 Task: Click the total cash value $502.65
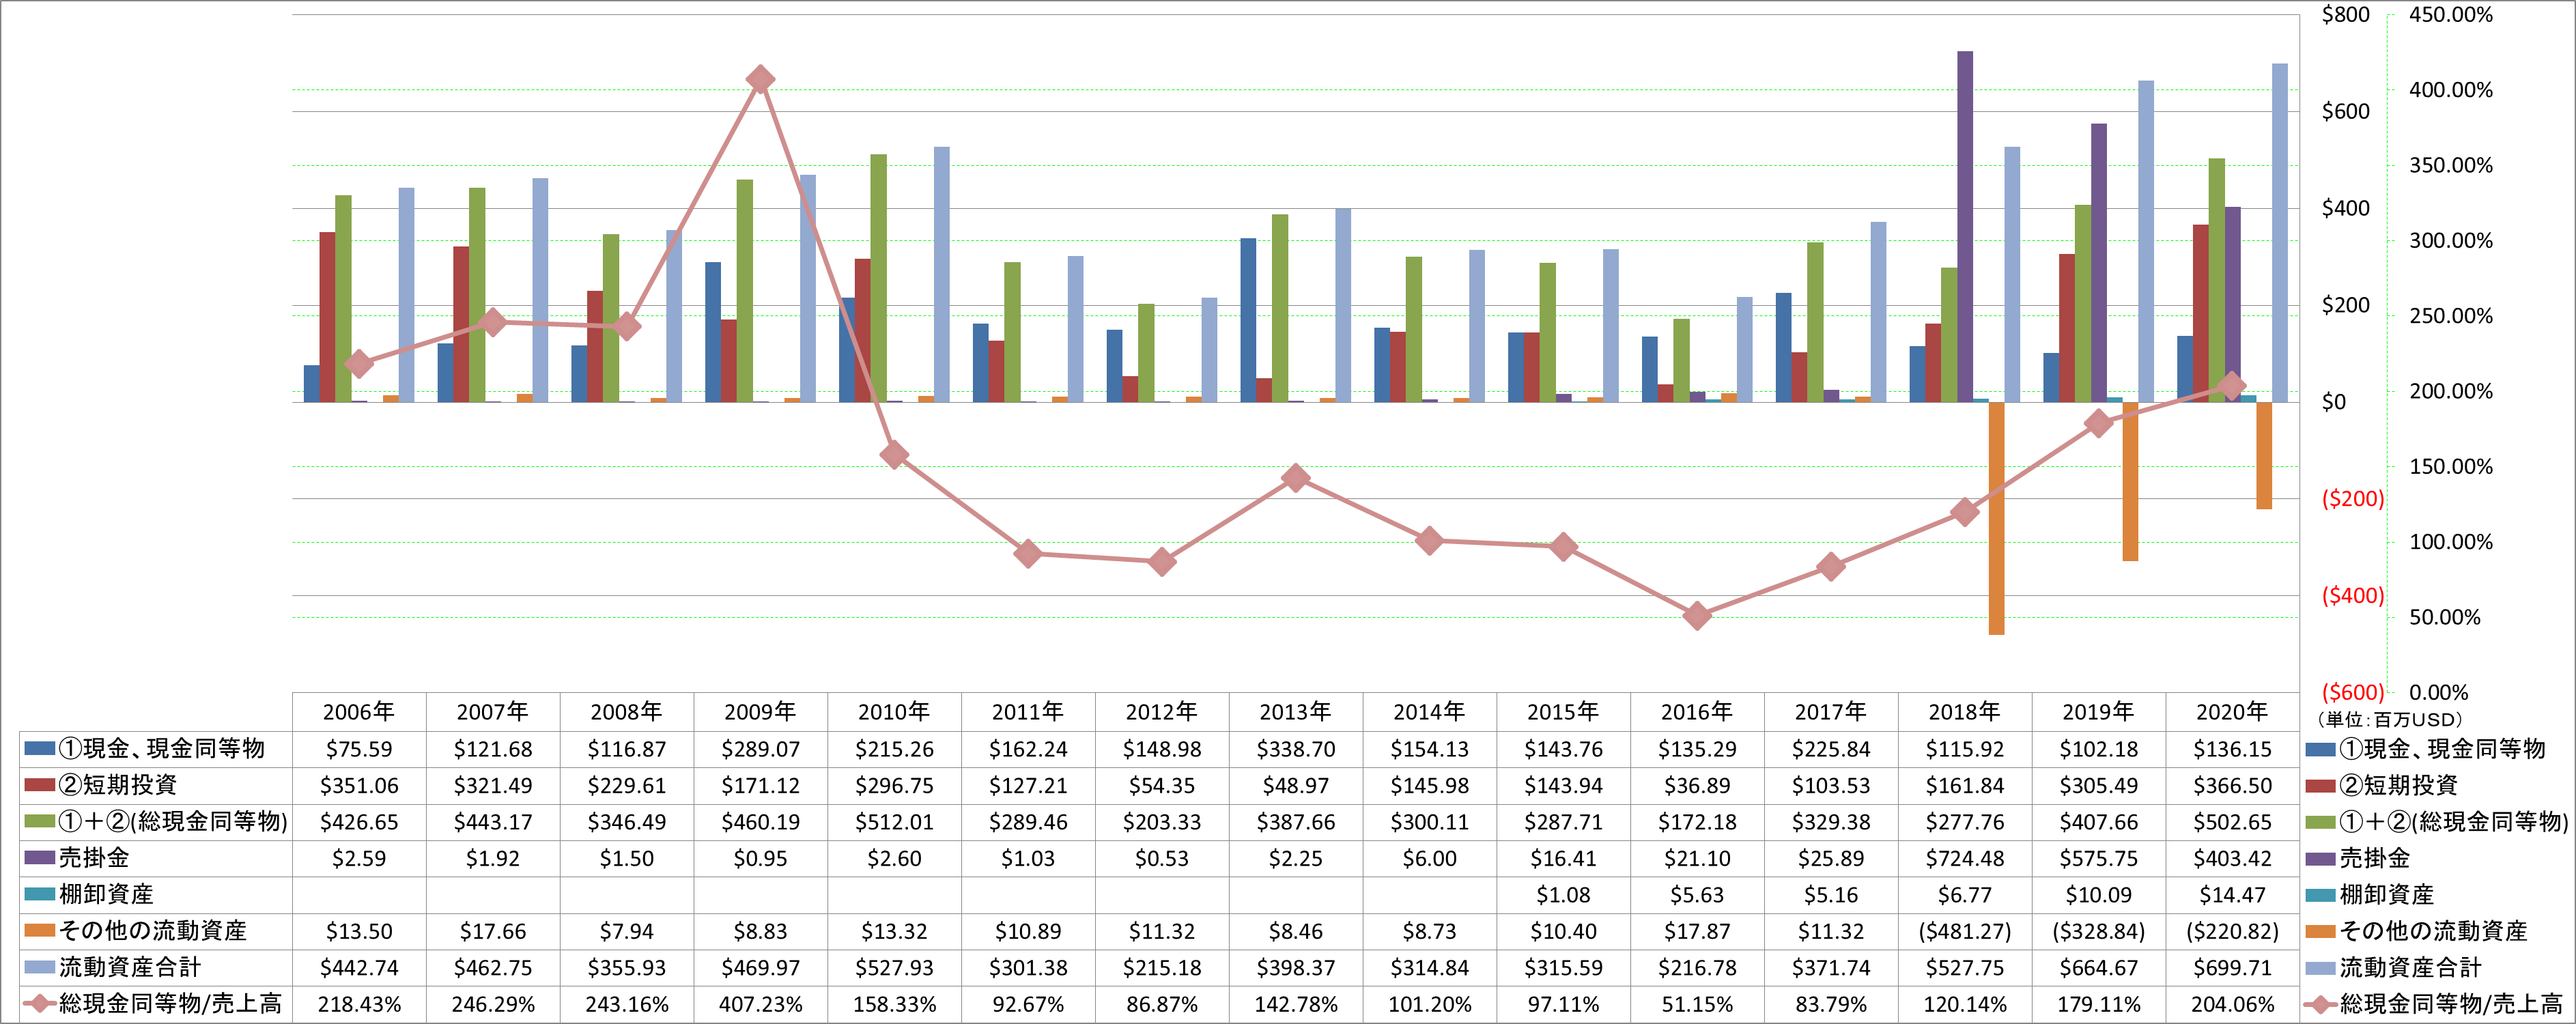tap(2233, 822)
